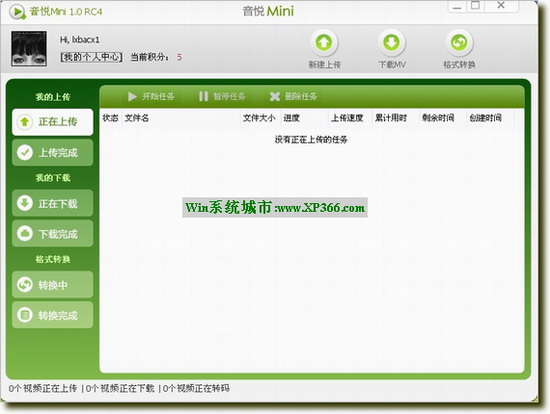Image resolution: width=550 pixels, height=414 pixels.
Task: Click the 上传速度 column header
Action: point(350,118)
